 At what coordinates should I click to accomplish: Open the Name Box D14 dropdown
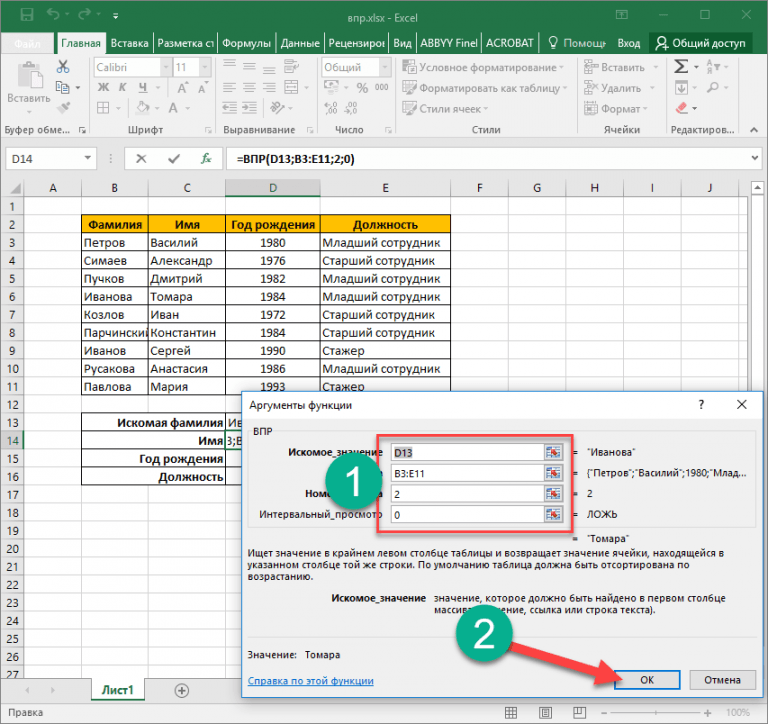[x=87, y=158]
